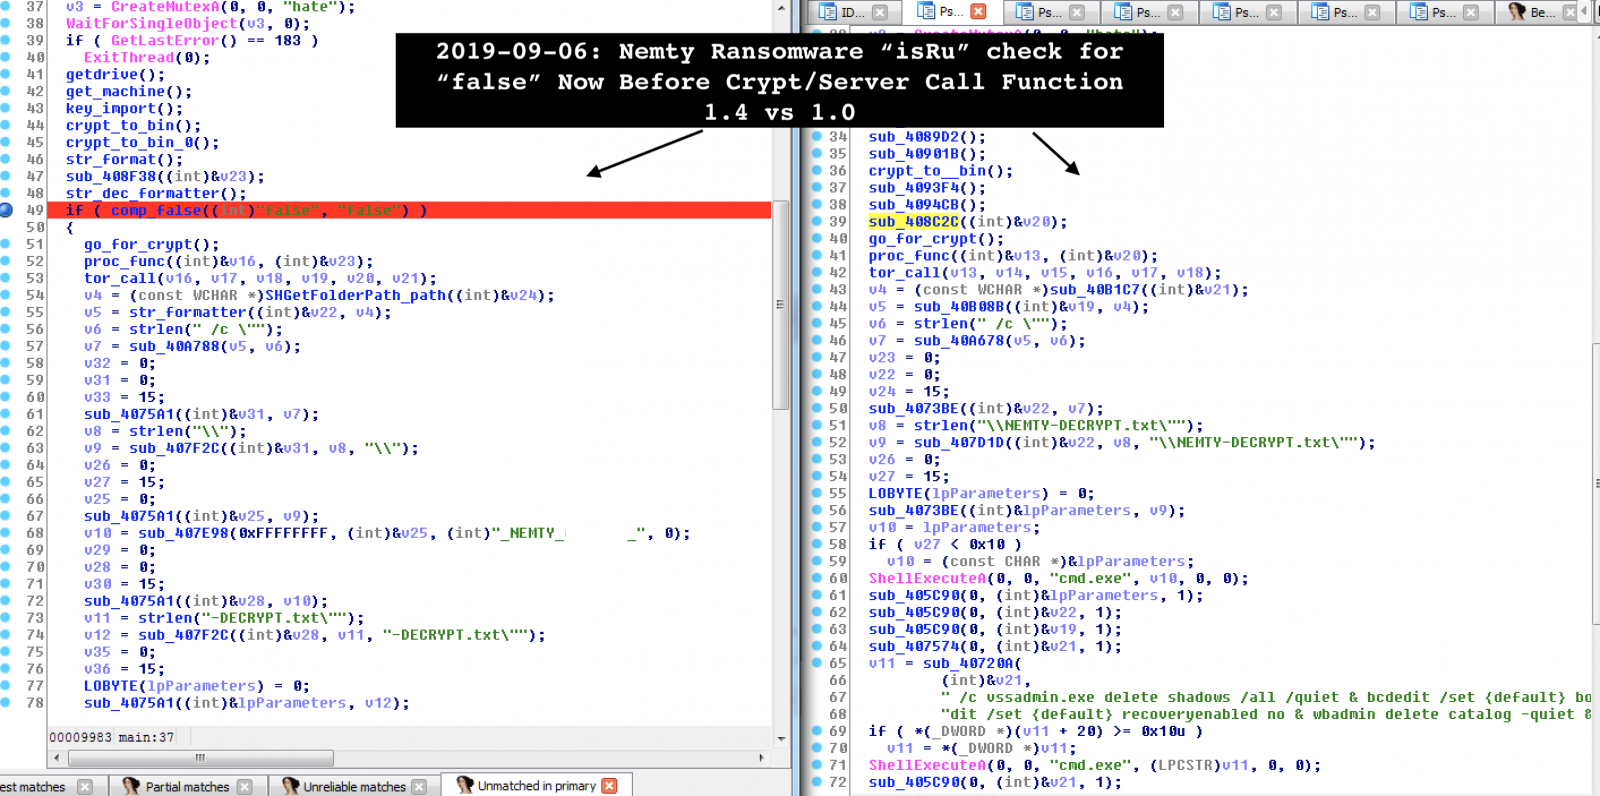
Task: Click str_format() on left line 46
Action: click(x=124, y=159)
